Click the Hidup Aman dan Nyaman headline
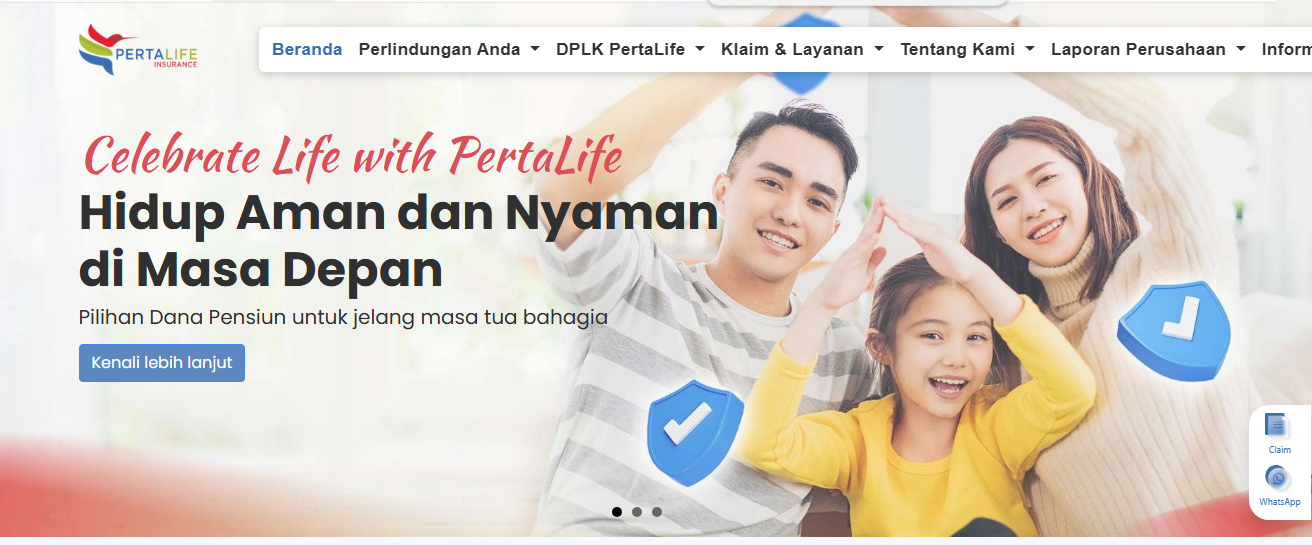 click(x=398, y=213)
